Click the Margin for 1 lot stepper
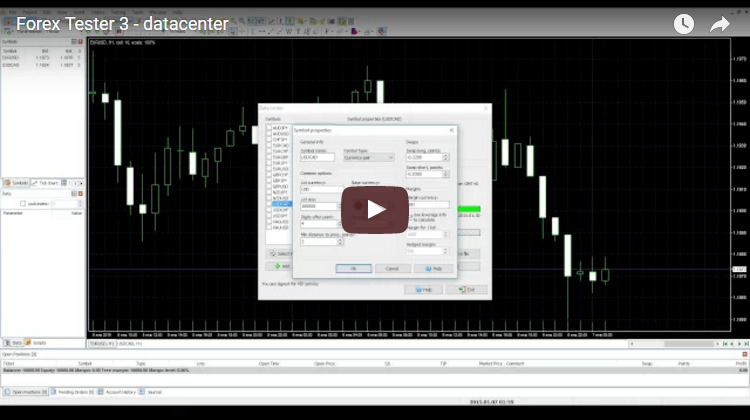The height and width of the screenshot is (420, 750). (x=445, y=234)
